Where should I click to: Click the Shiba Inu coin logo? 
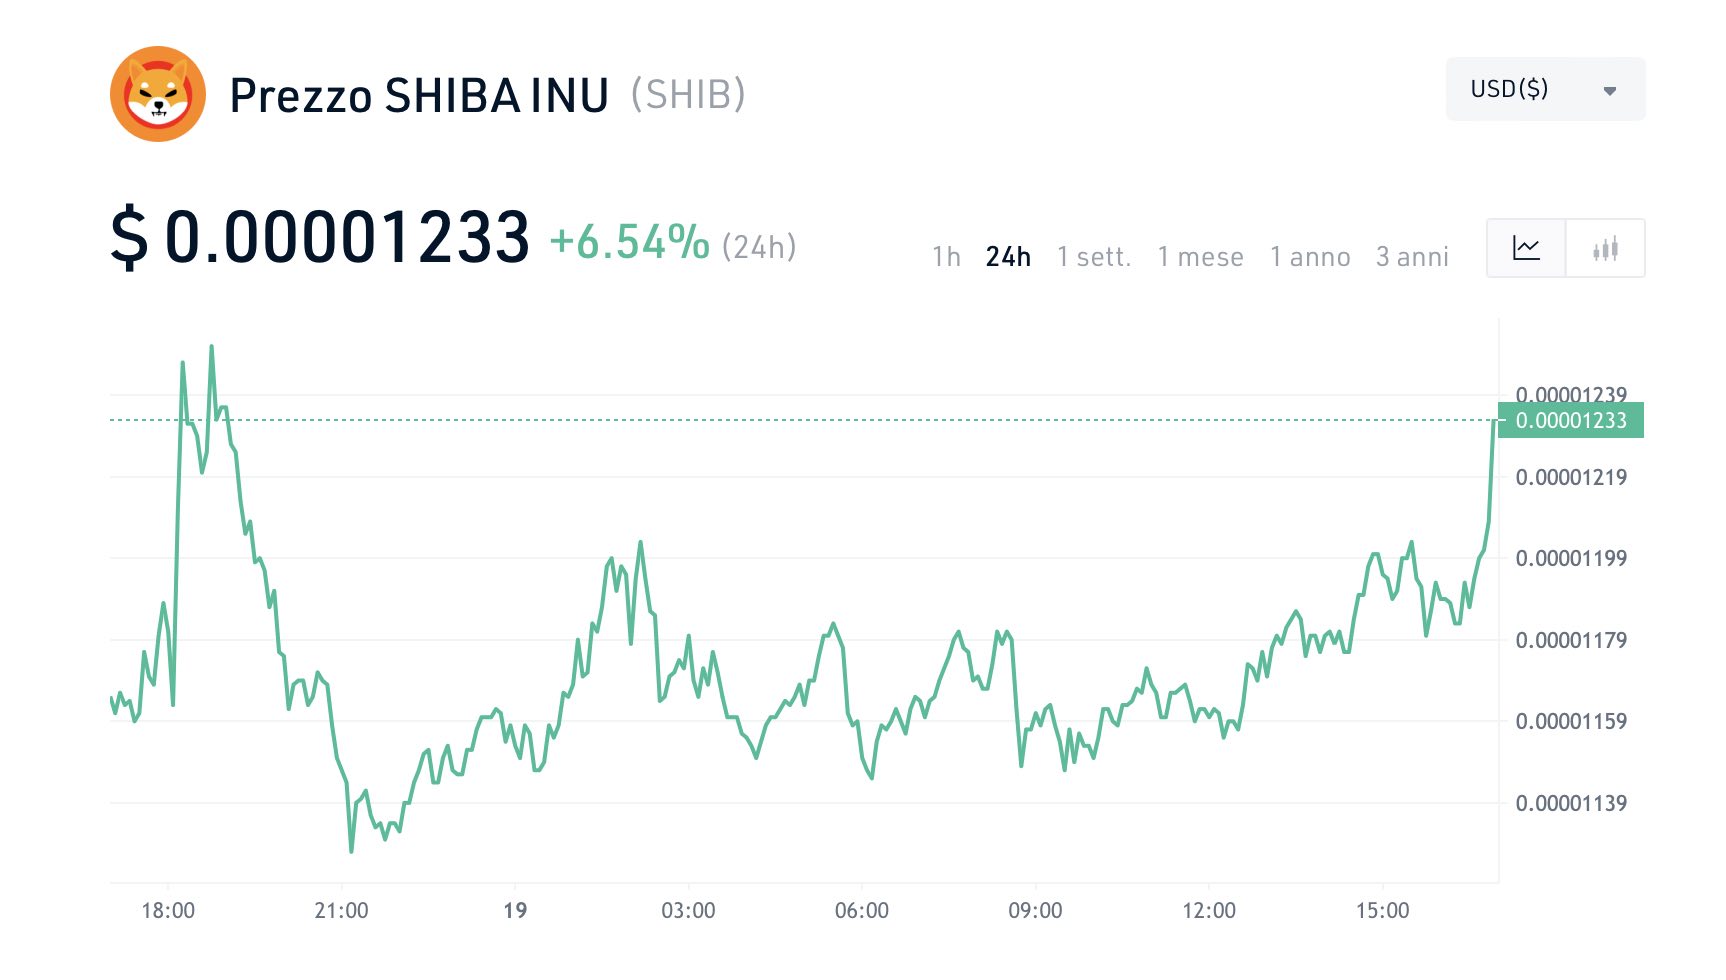coord(158,94)
